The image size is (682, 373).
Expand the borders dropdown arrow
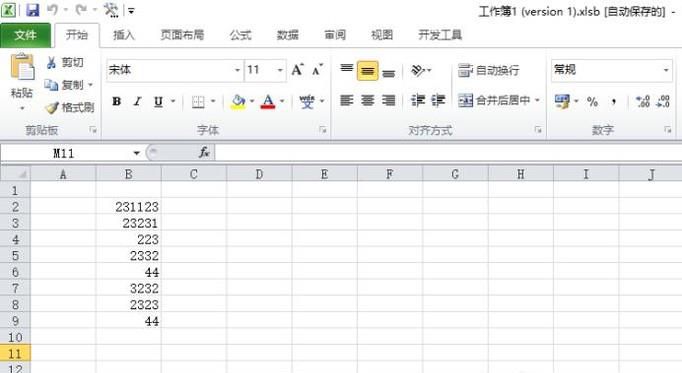(213, 101)
